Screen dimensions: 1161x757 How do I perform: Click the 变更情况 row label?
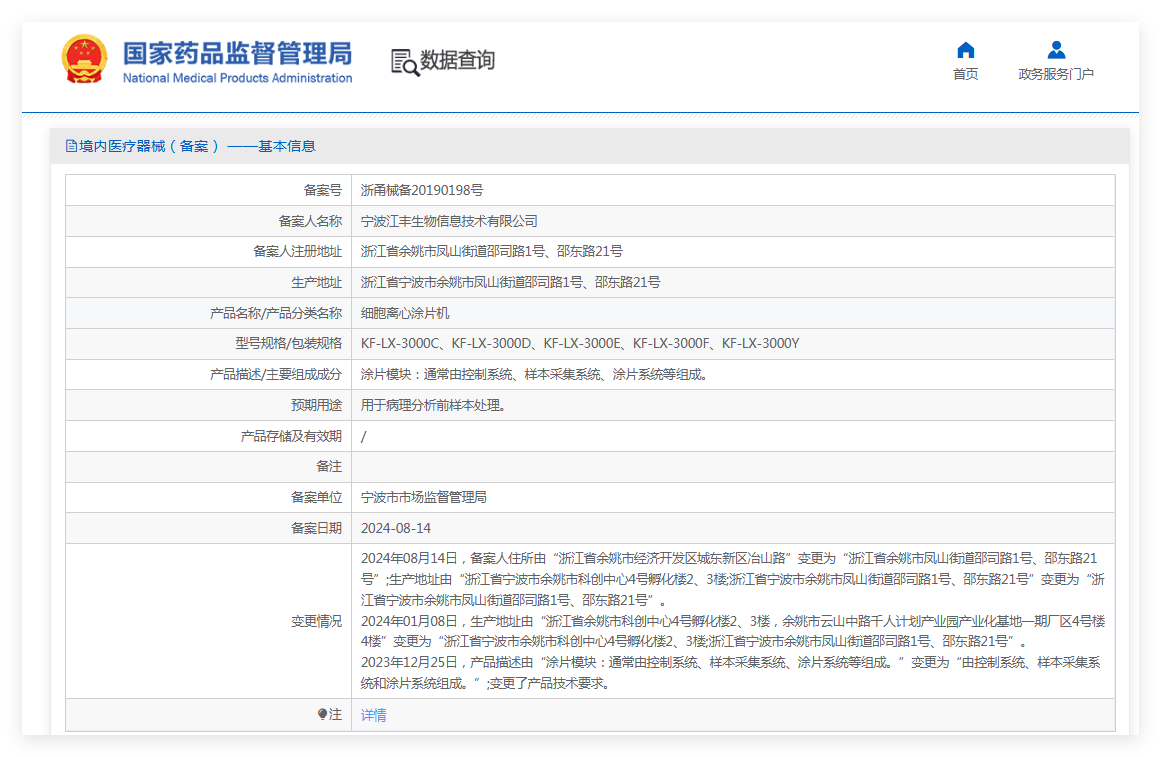[316, 621]
